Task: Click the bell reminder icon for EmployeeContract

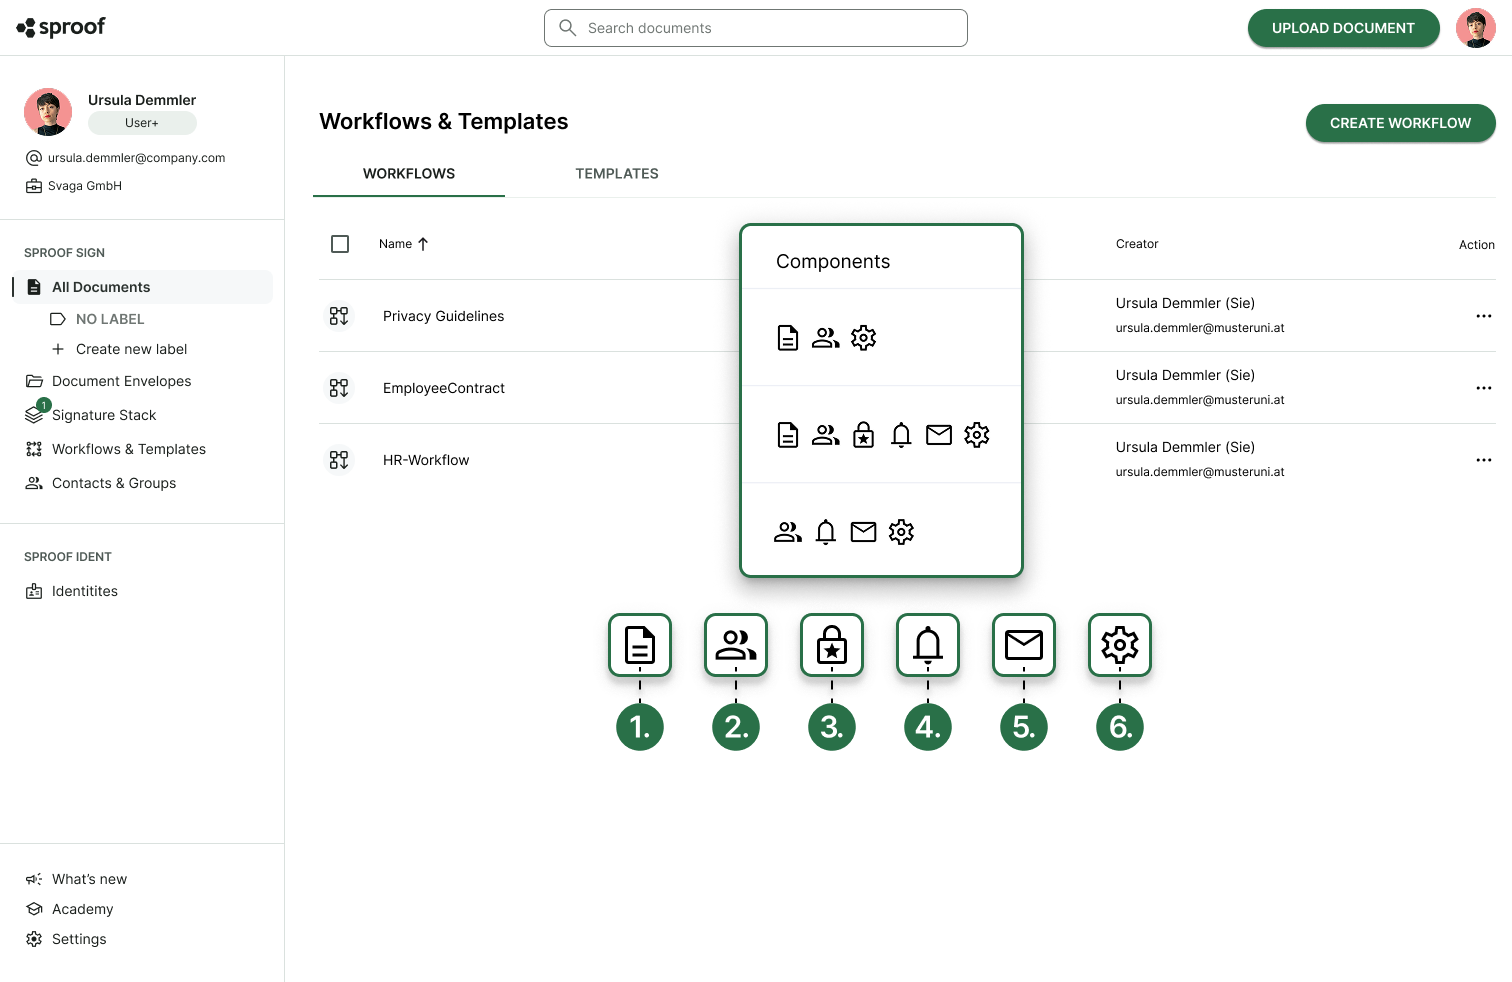Action: [x=901, y=435]
